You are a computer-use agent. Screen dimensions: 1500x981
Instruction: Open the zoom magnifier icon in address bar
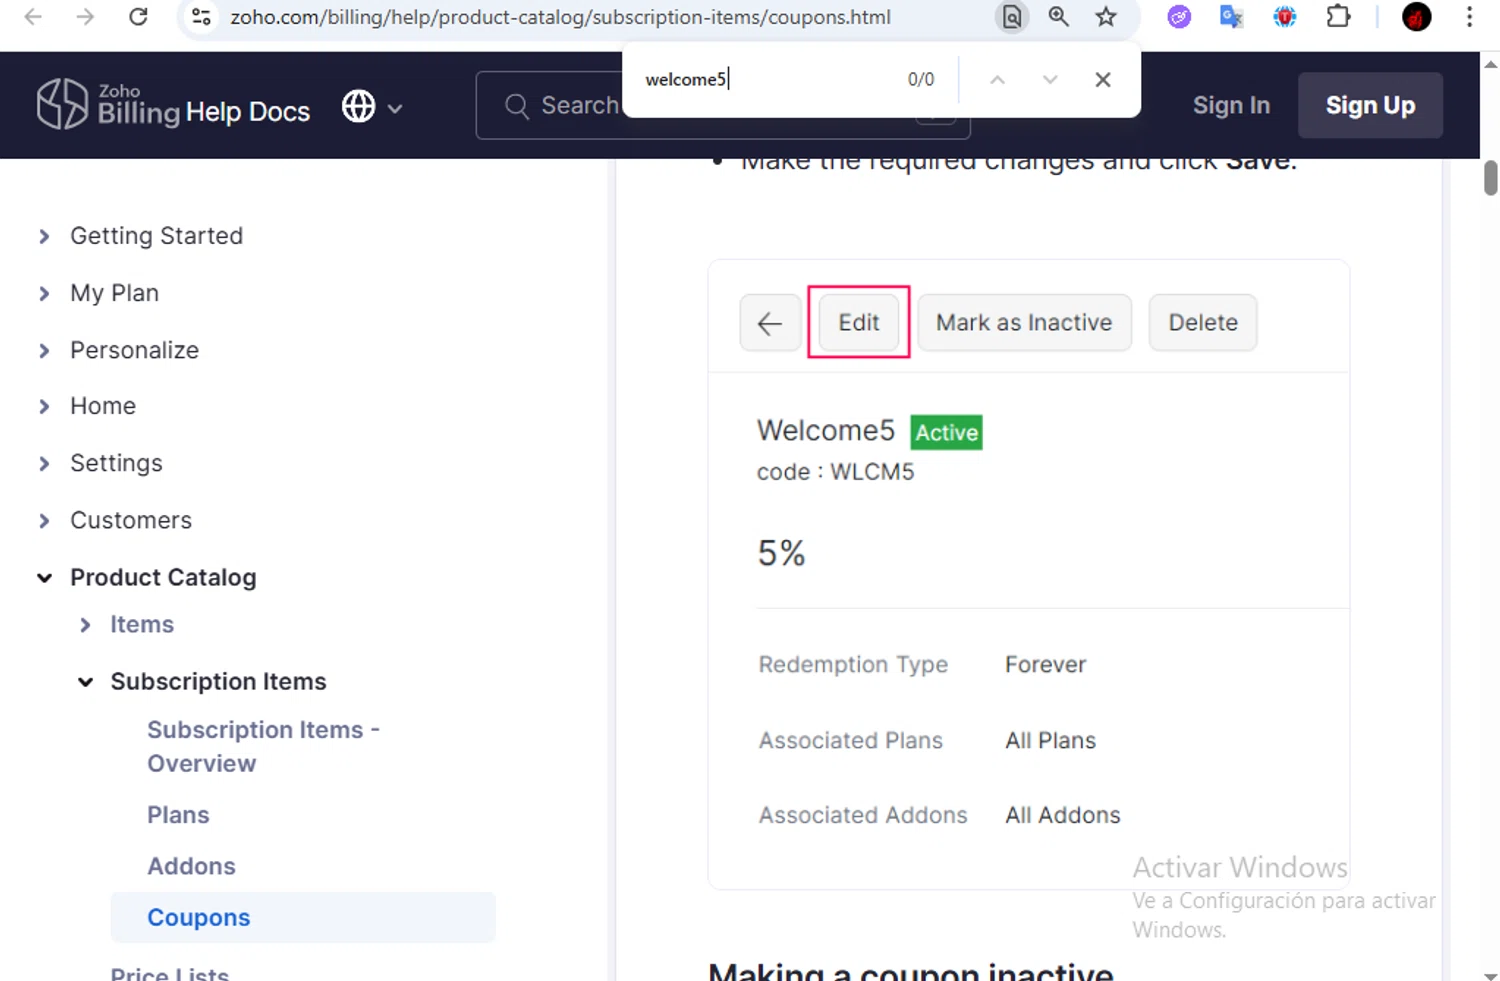tap(1058, 17)
